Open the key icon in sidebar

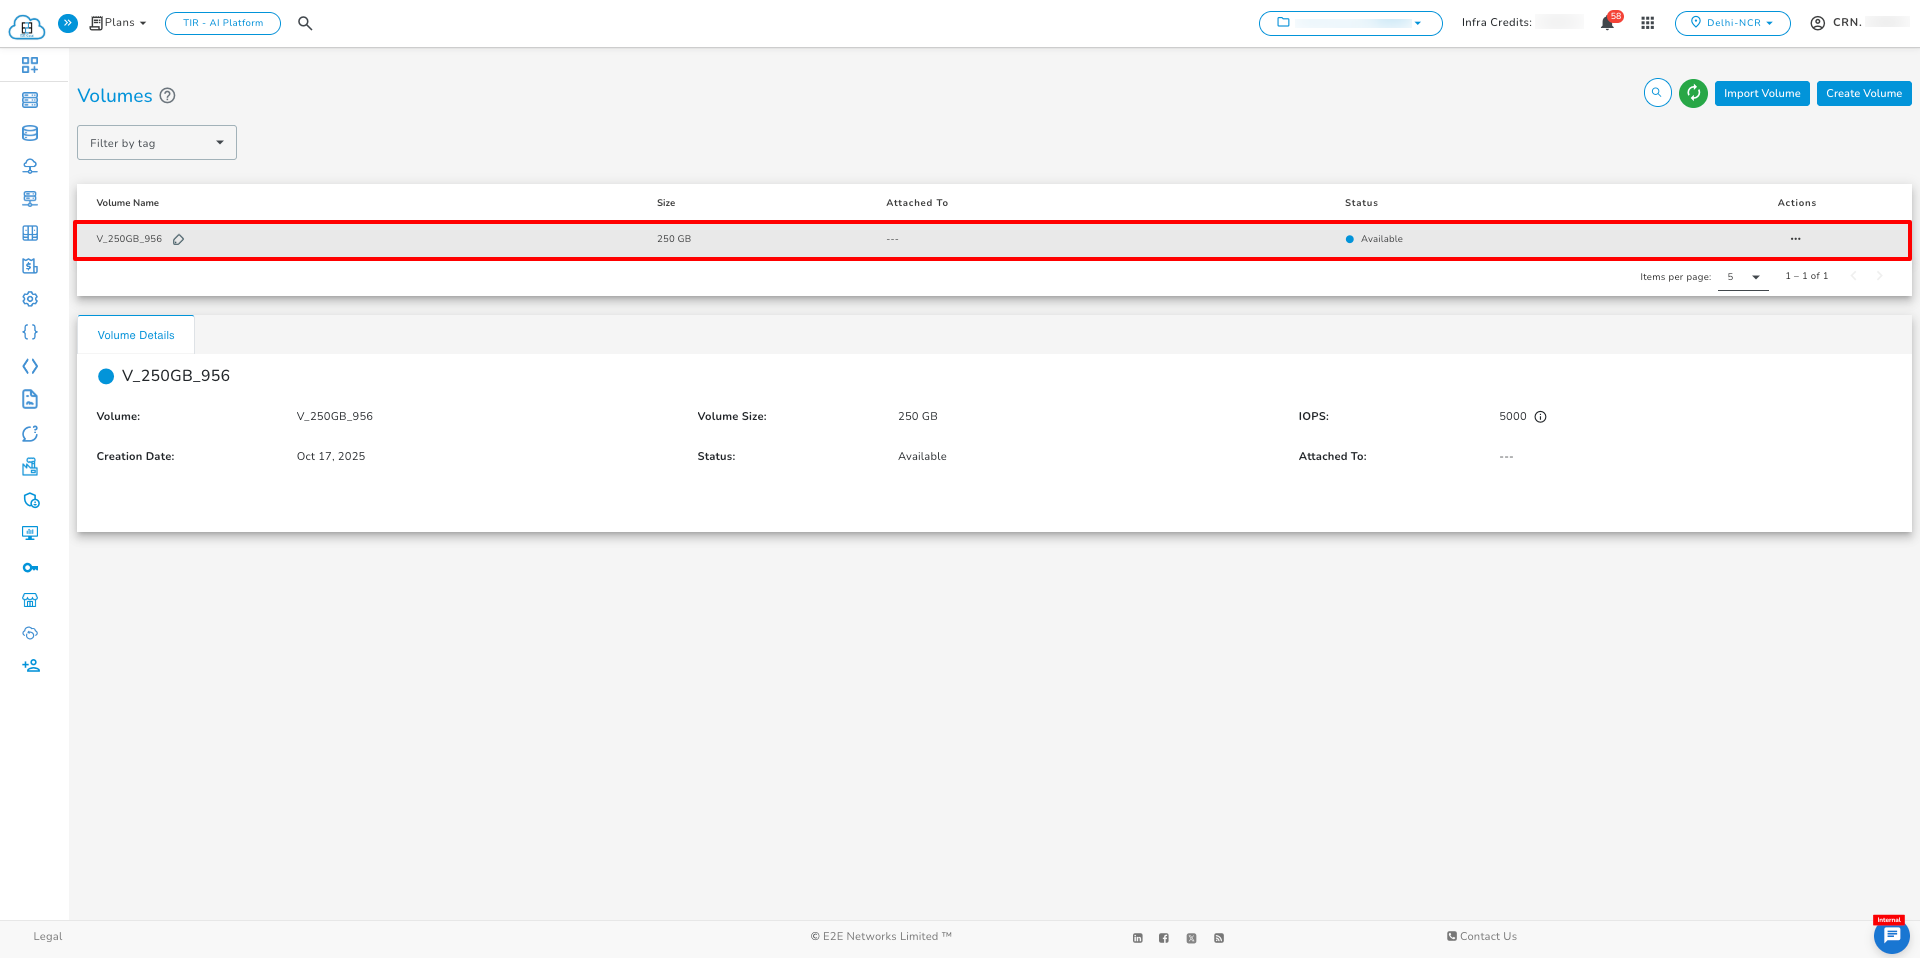[x=30, y=568]
